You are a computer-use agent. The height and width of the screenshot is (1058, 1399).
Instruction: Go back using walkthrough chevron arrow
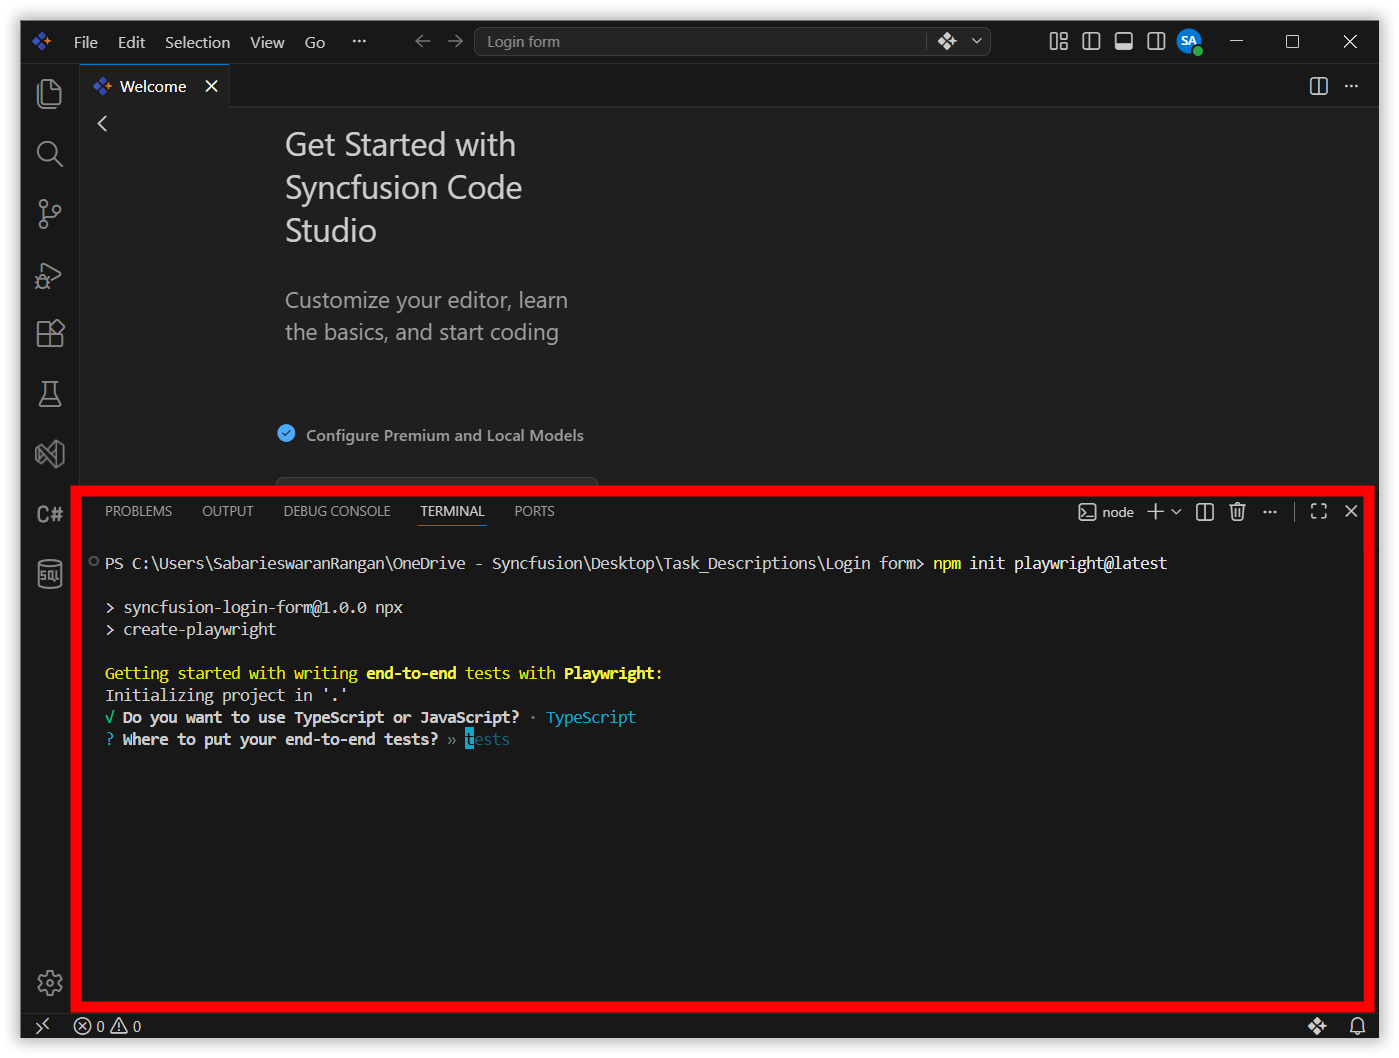102,123
